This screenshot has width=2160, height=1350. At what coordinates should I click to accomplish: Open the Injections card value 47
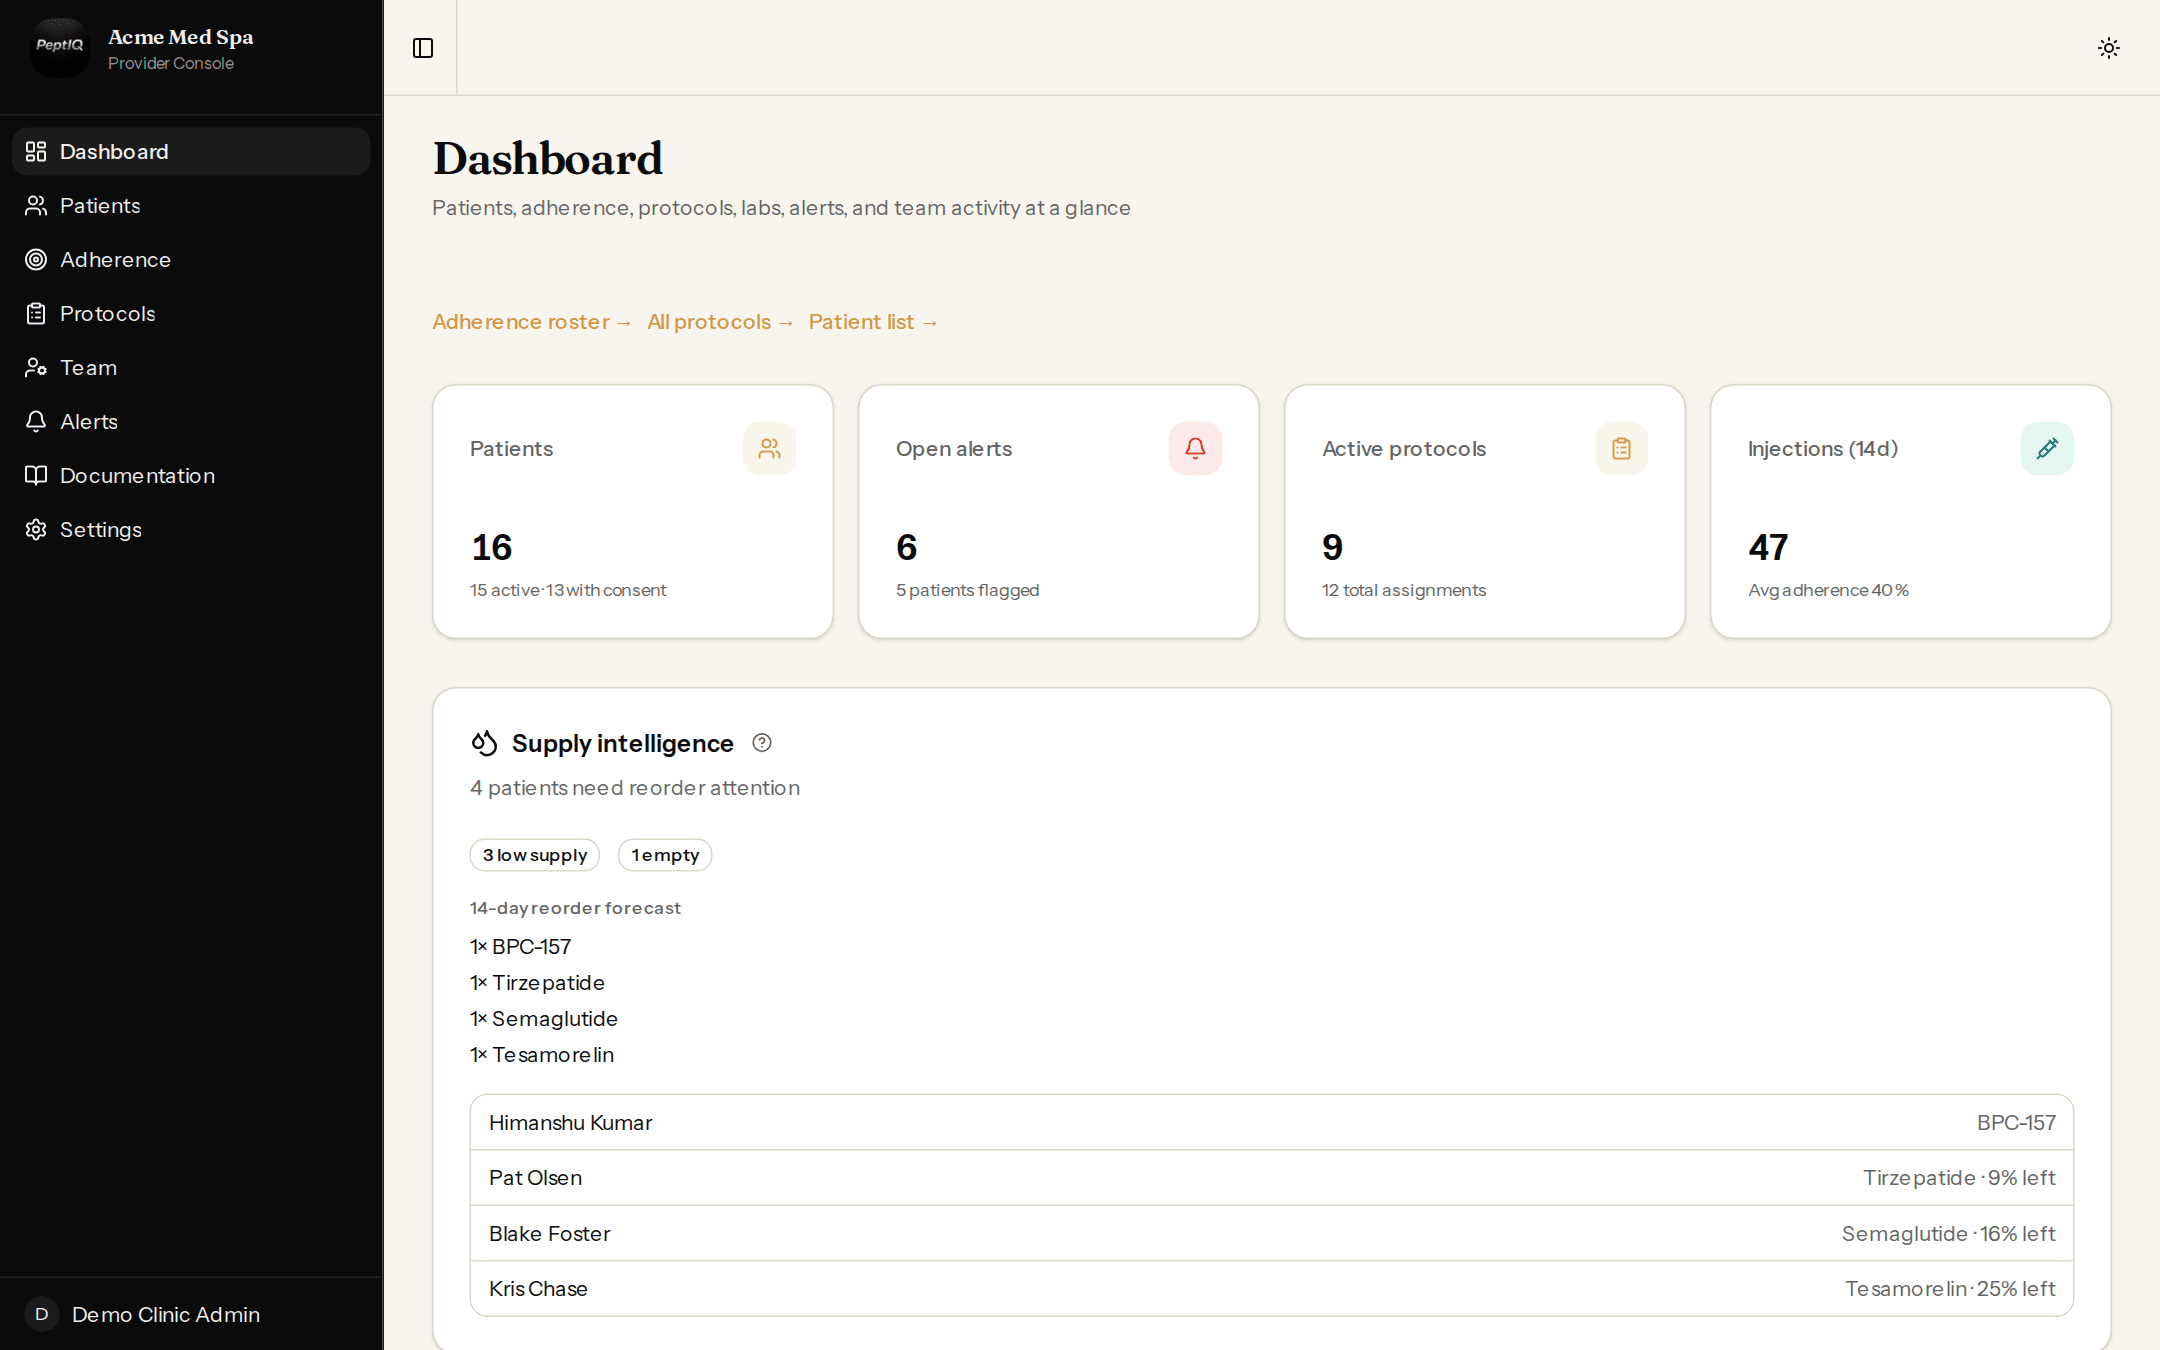pyautogui.click(x=1768, y=547)
